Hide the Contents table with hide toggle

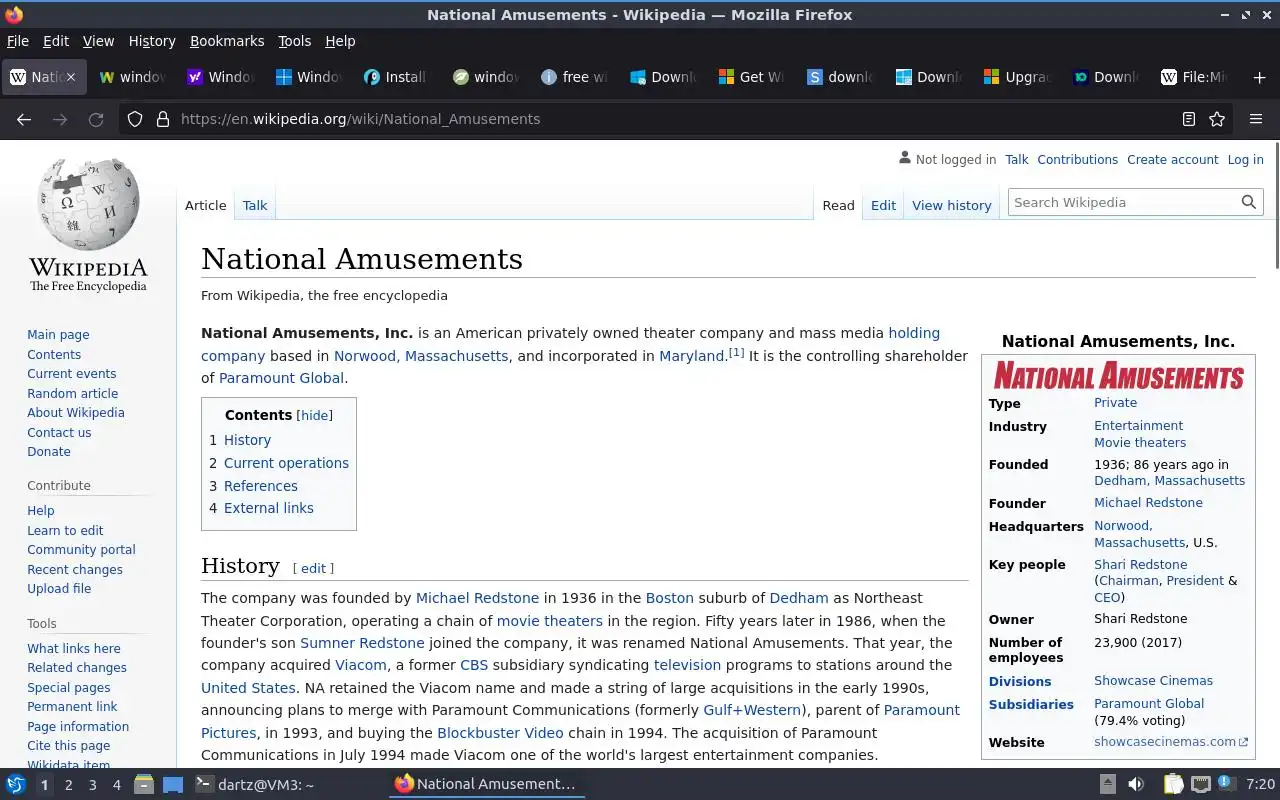click(x=315, y=415)
